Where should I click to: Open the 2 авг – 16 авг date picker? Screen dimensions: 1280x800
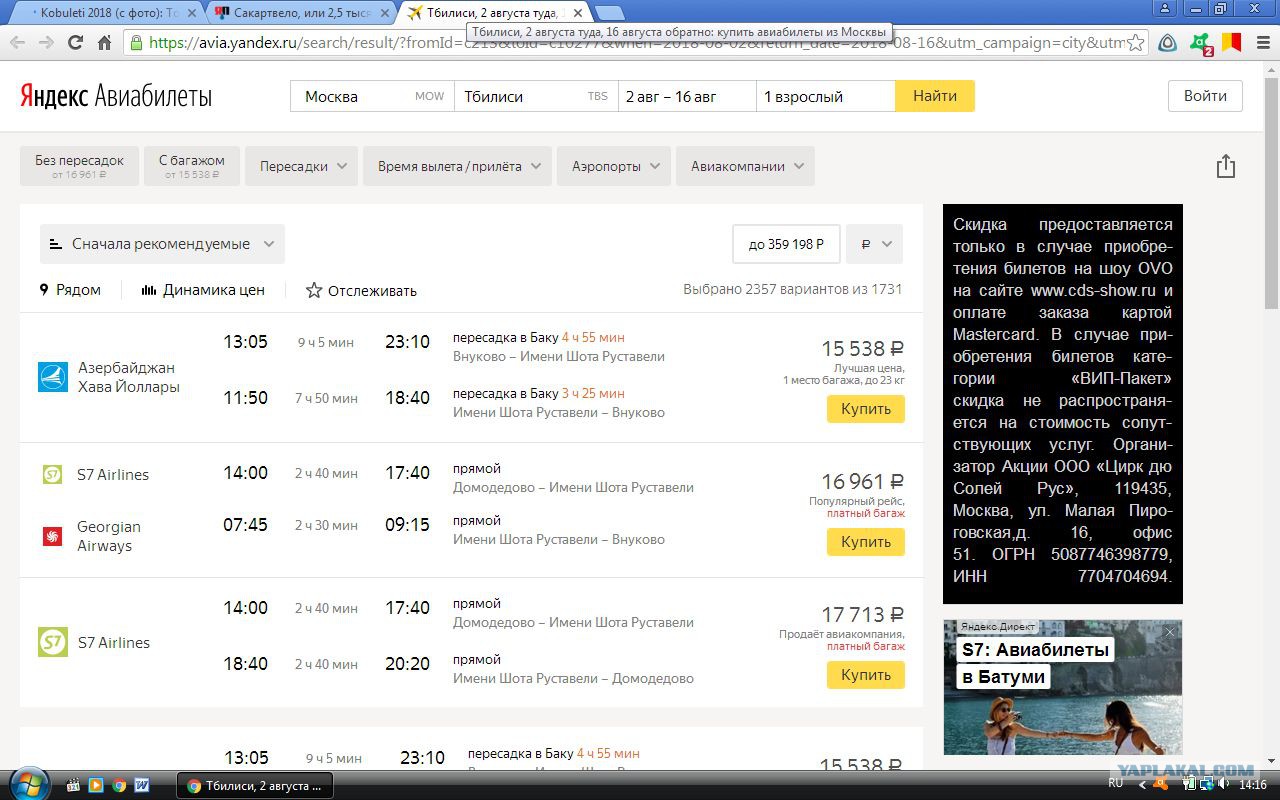click(x=687, y=96)
